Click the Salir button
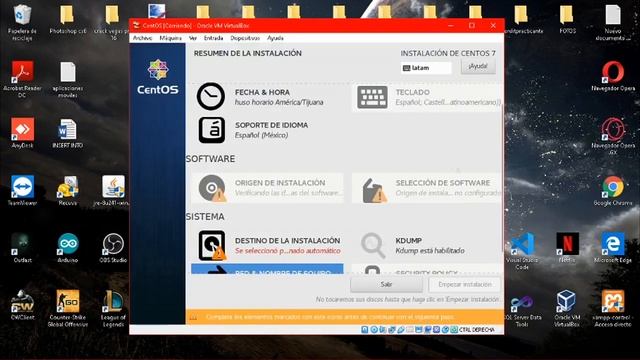Screen dimensions: 640x360 coord(386,284)
